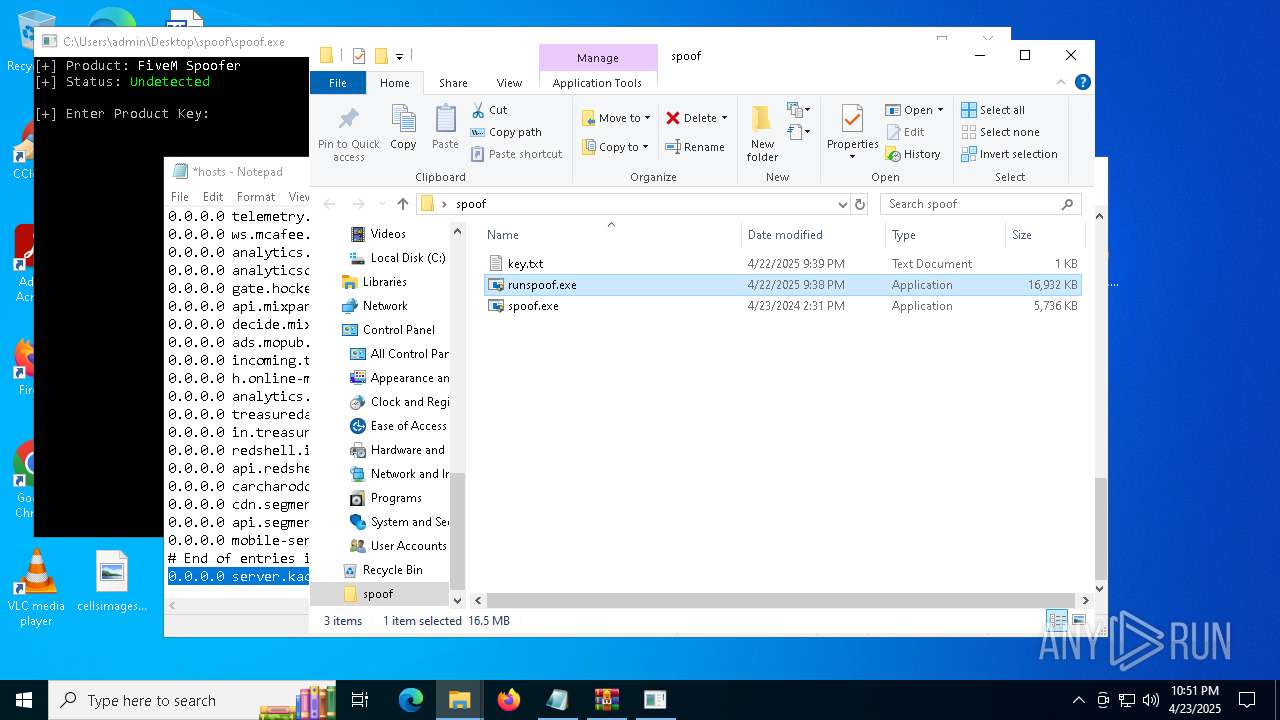This screenshot has height=720, width=1280.
Task: Open the Move to dropdown
Action: pos(616,118)
